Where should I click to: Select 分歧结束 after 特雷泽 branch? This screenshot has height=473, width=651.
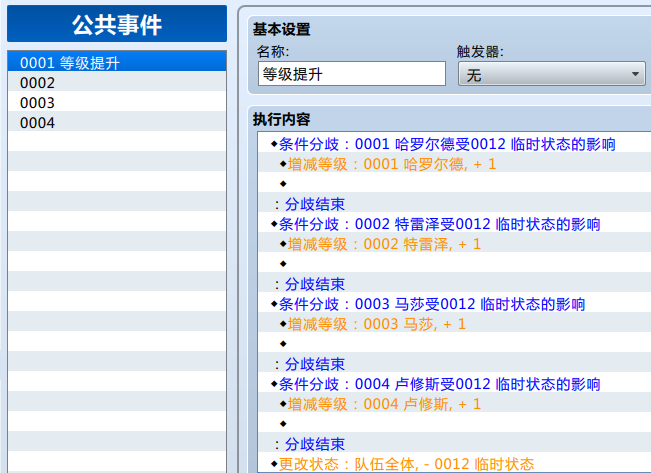(454, 284)
